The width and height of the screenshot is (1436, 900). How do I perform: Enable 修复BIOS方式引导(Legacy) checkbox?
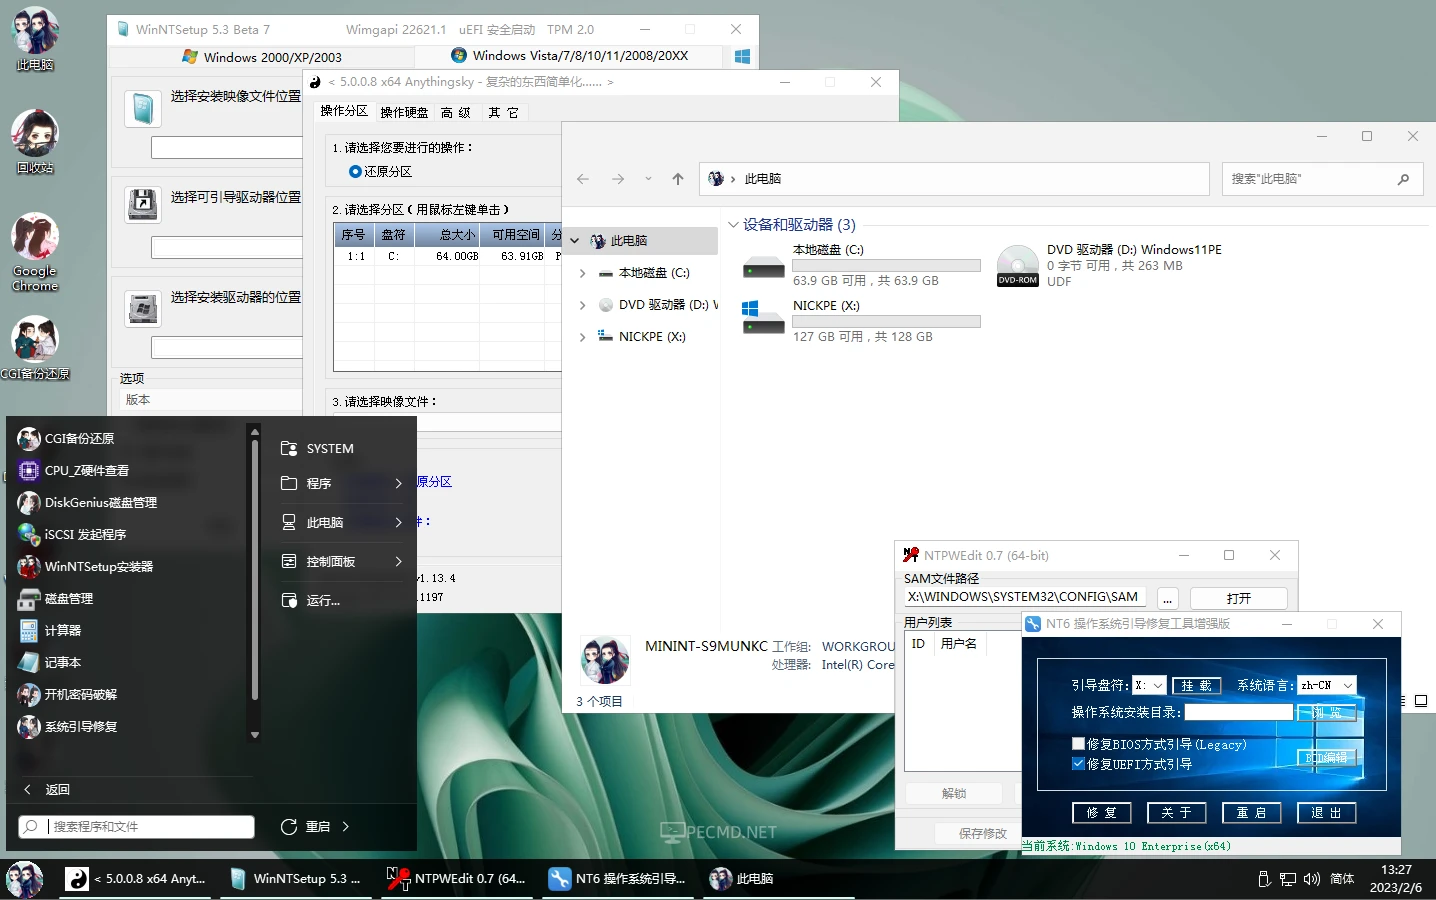[1078, 744]
